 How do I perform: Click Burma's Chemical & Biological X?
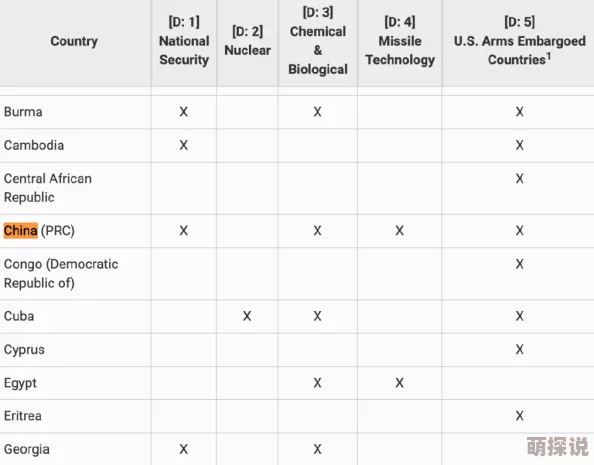tap(317, 112)
